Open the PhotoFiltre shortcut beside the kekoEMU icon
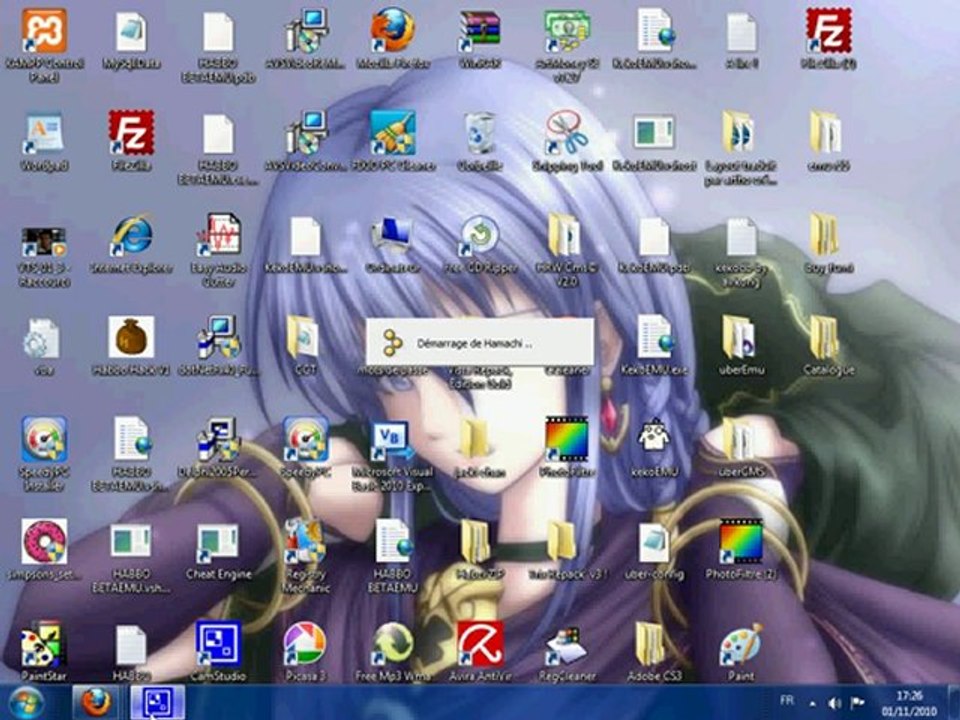The height and width of the screenshot is (720, 960). coord(568,440)
